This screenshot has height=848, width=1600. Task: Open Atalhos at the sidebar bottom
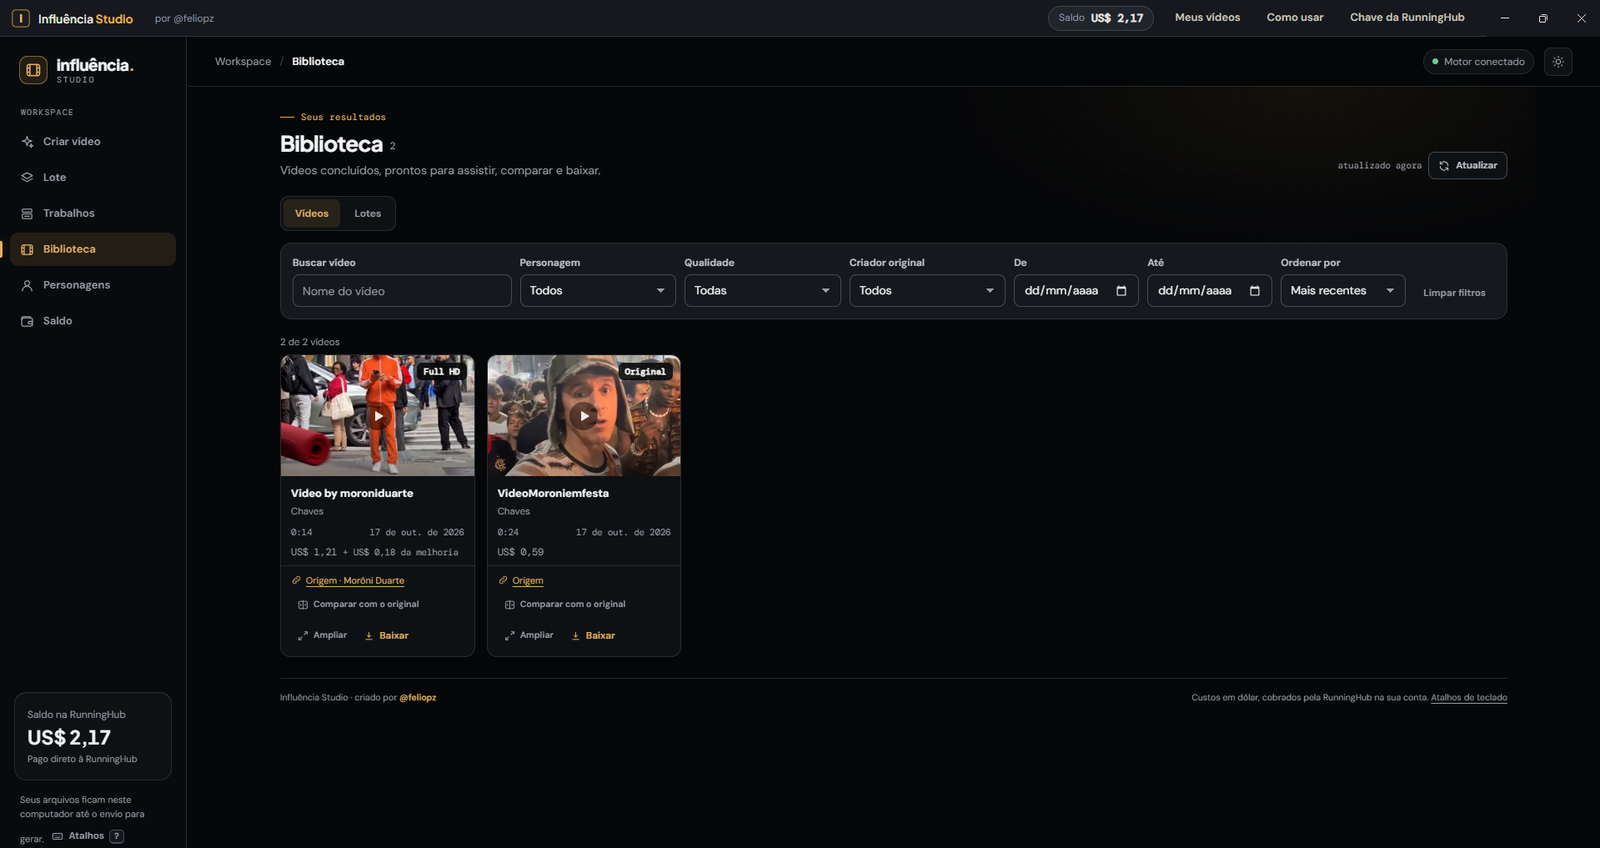88,836
